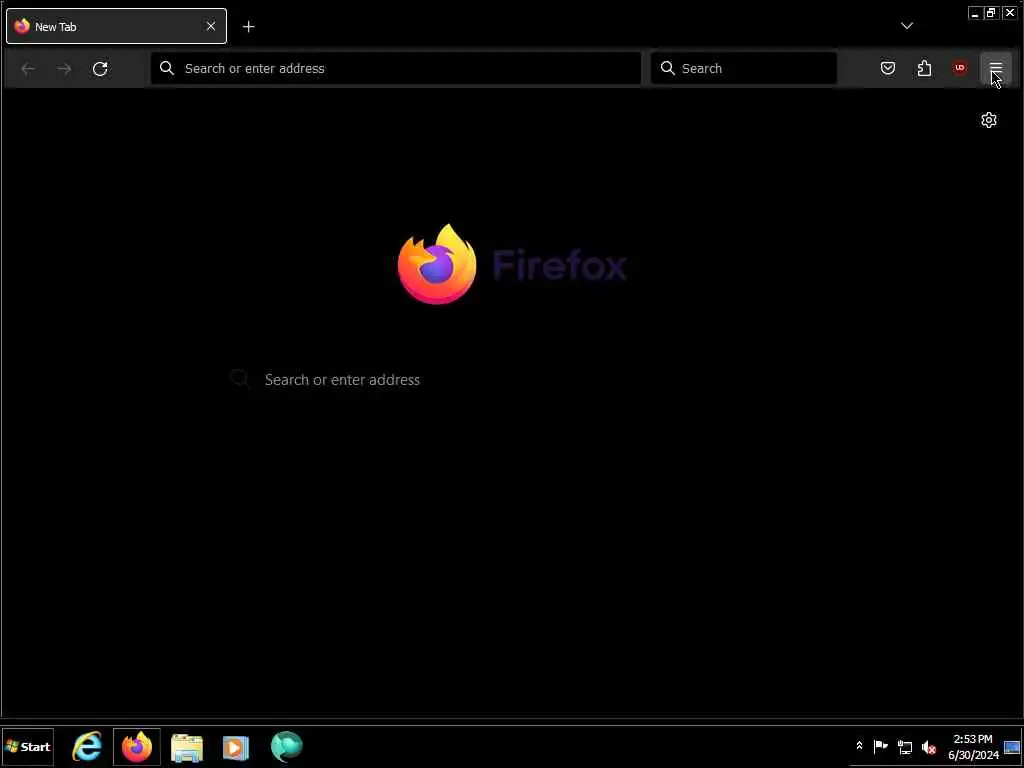1024x768 pixels.
Task: Click the new tab page search field
Action: click(x=511, y=379)
